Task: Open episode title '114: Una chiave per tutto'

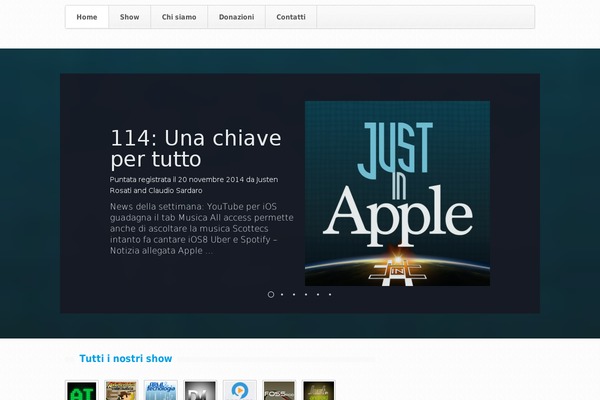Action: tap(196, 149)
